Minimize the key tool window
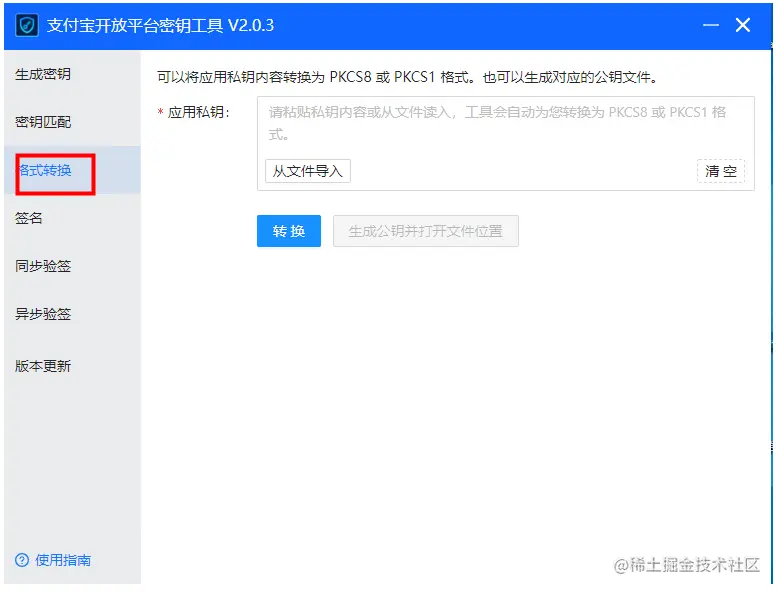778x592 pixels. tap(711, 25)
